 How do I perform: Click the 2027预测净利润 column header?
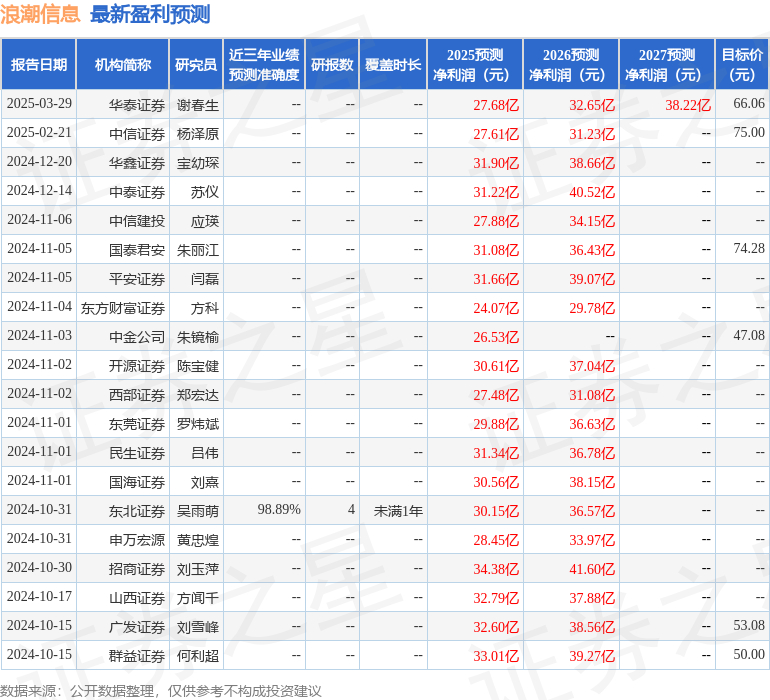(667, 65)
